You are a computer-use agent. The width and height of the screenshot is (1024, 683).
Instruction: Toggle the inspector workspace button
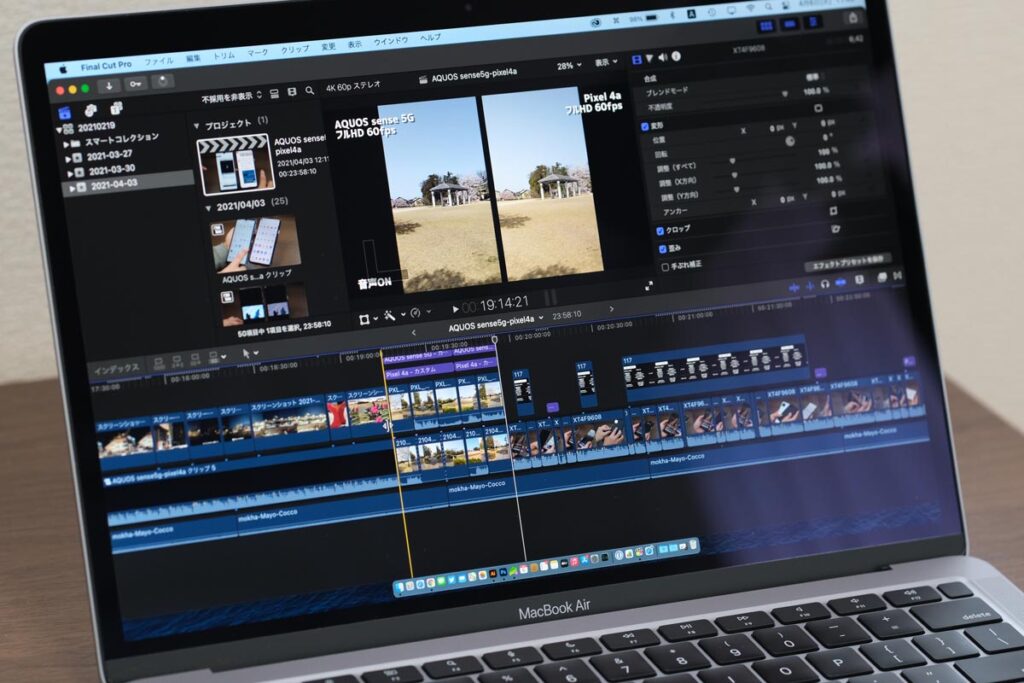[814, 22]
